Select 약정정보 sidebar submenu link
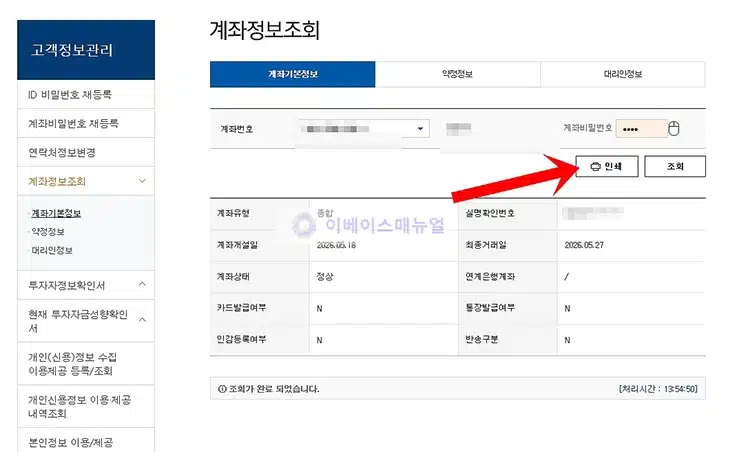Image resolution: width=730 pixels, height=452 pixels. coord(47,232)
